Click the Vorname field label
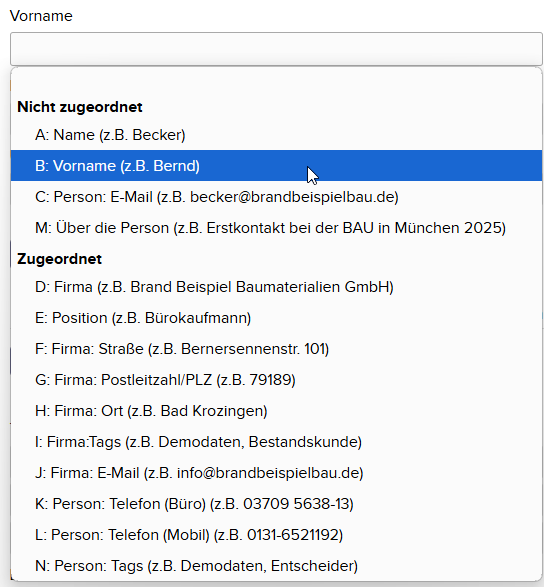 pos(41,16)
